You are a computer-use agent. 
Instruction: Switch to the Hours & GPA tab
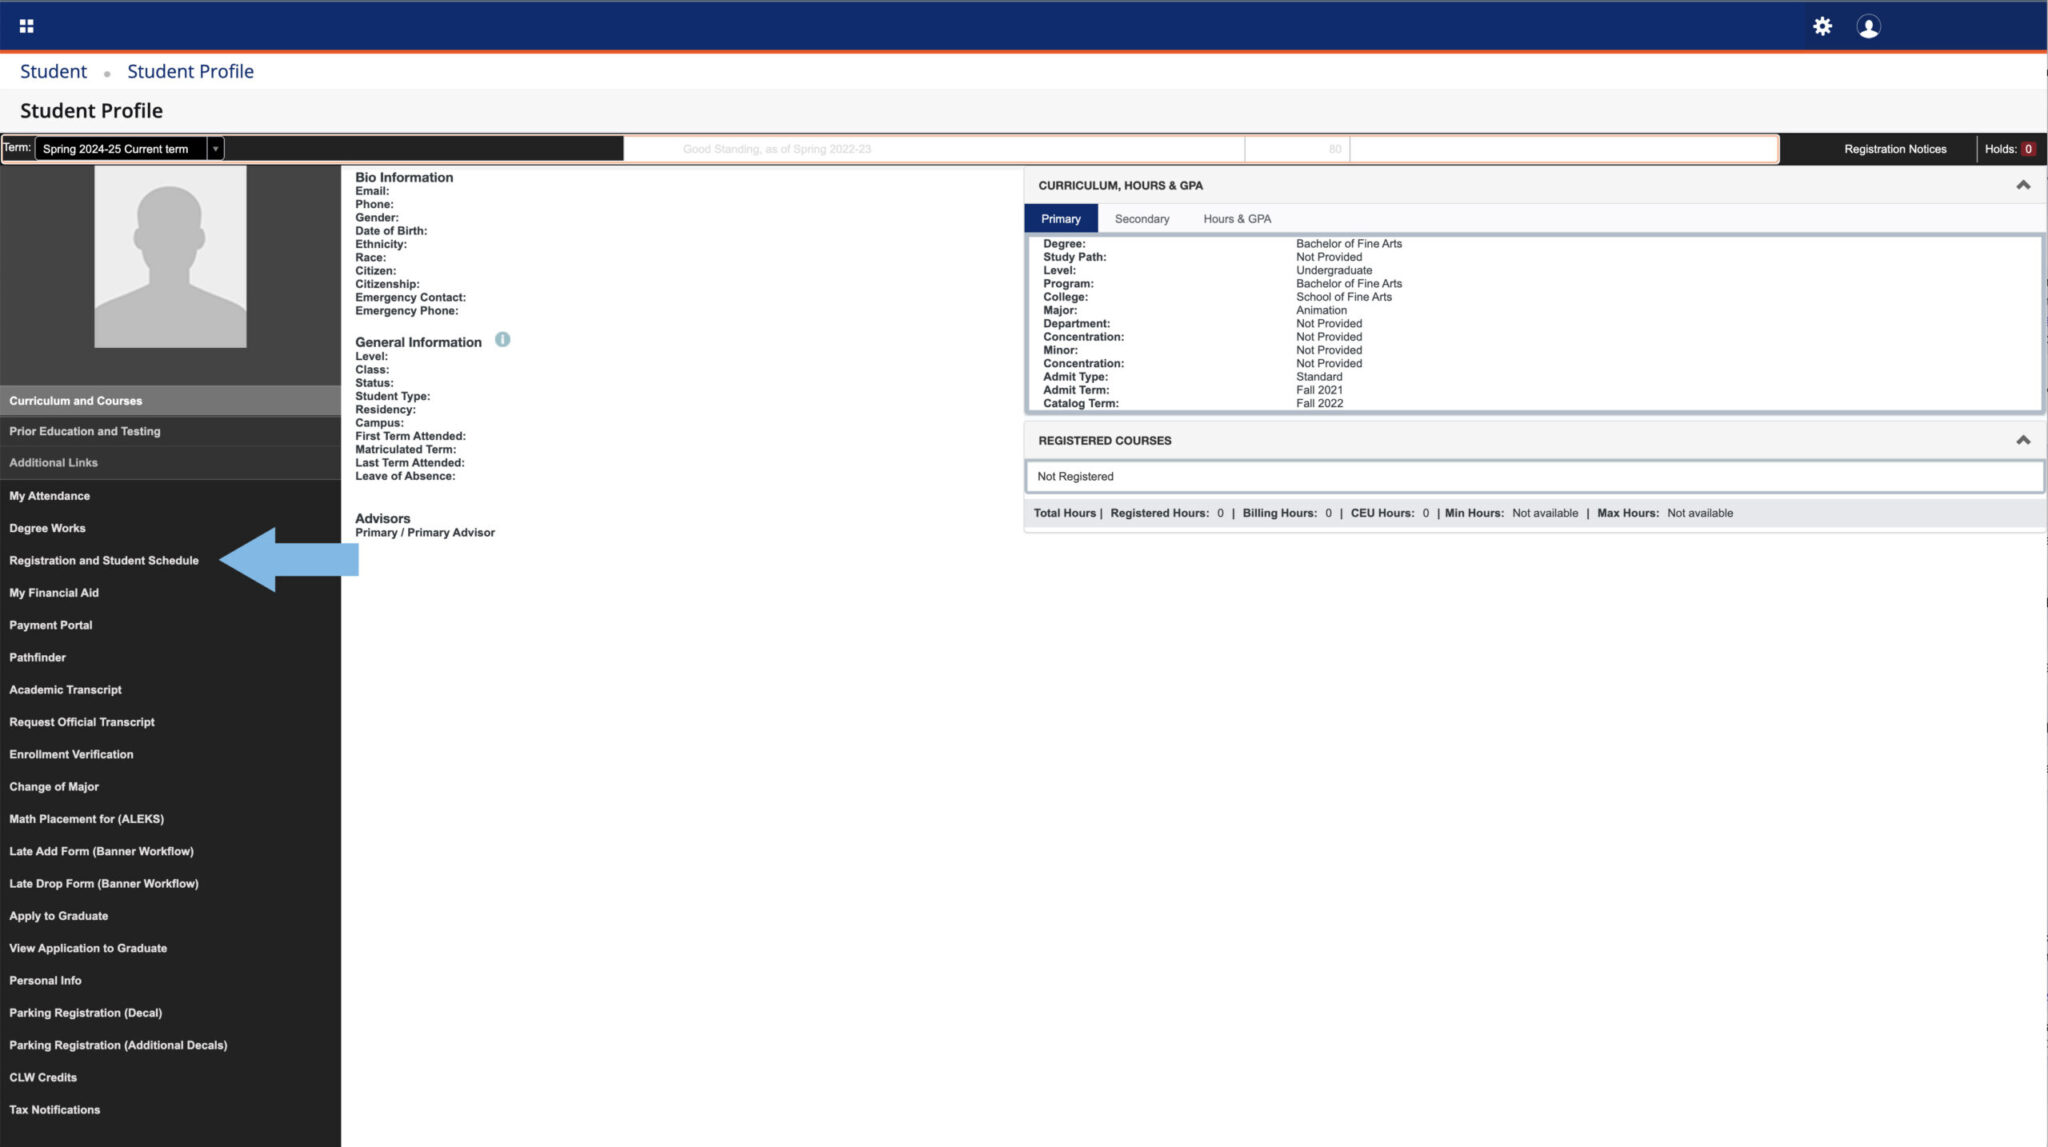pos(1236,219)
